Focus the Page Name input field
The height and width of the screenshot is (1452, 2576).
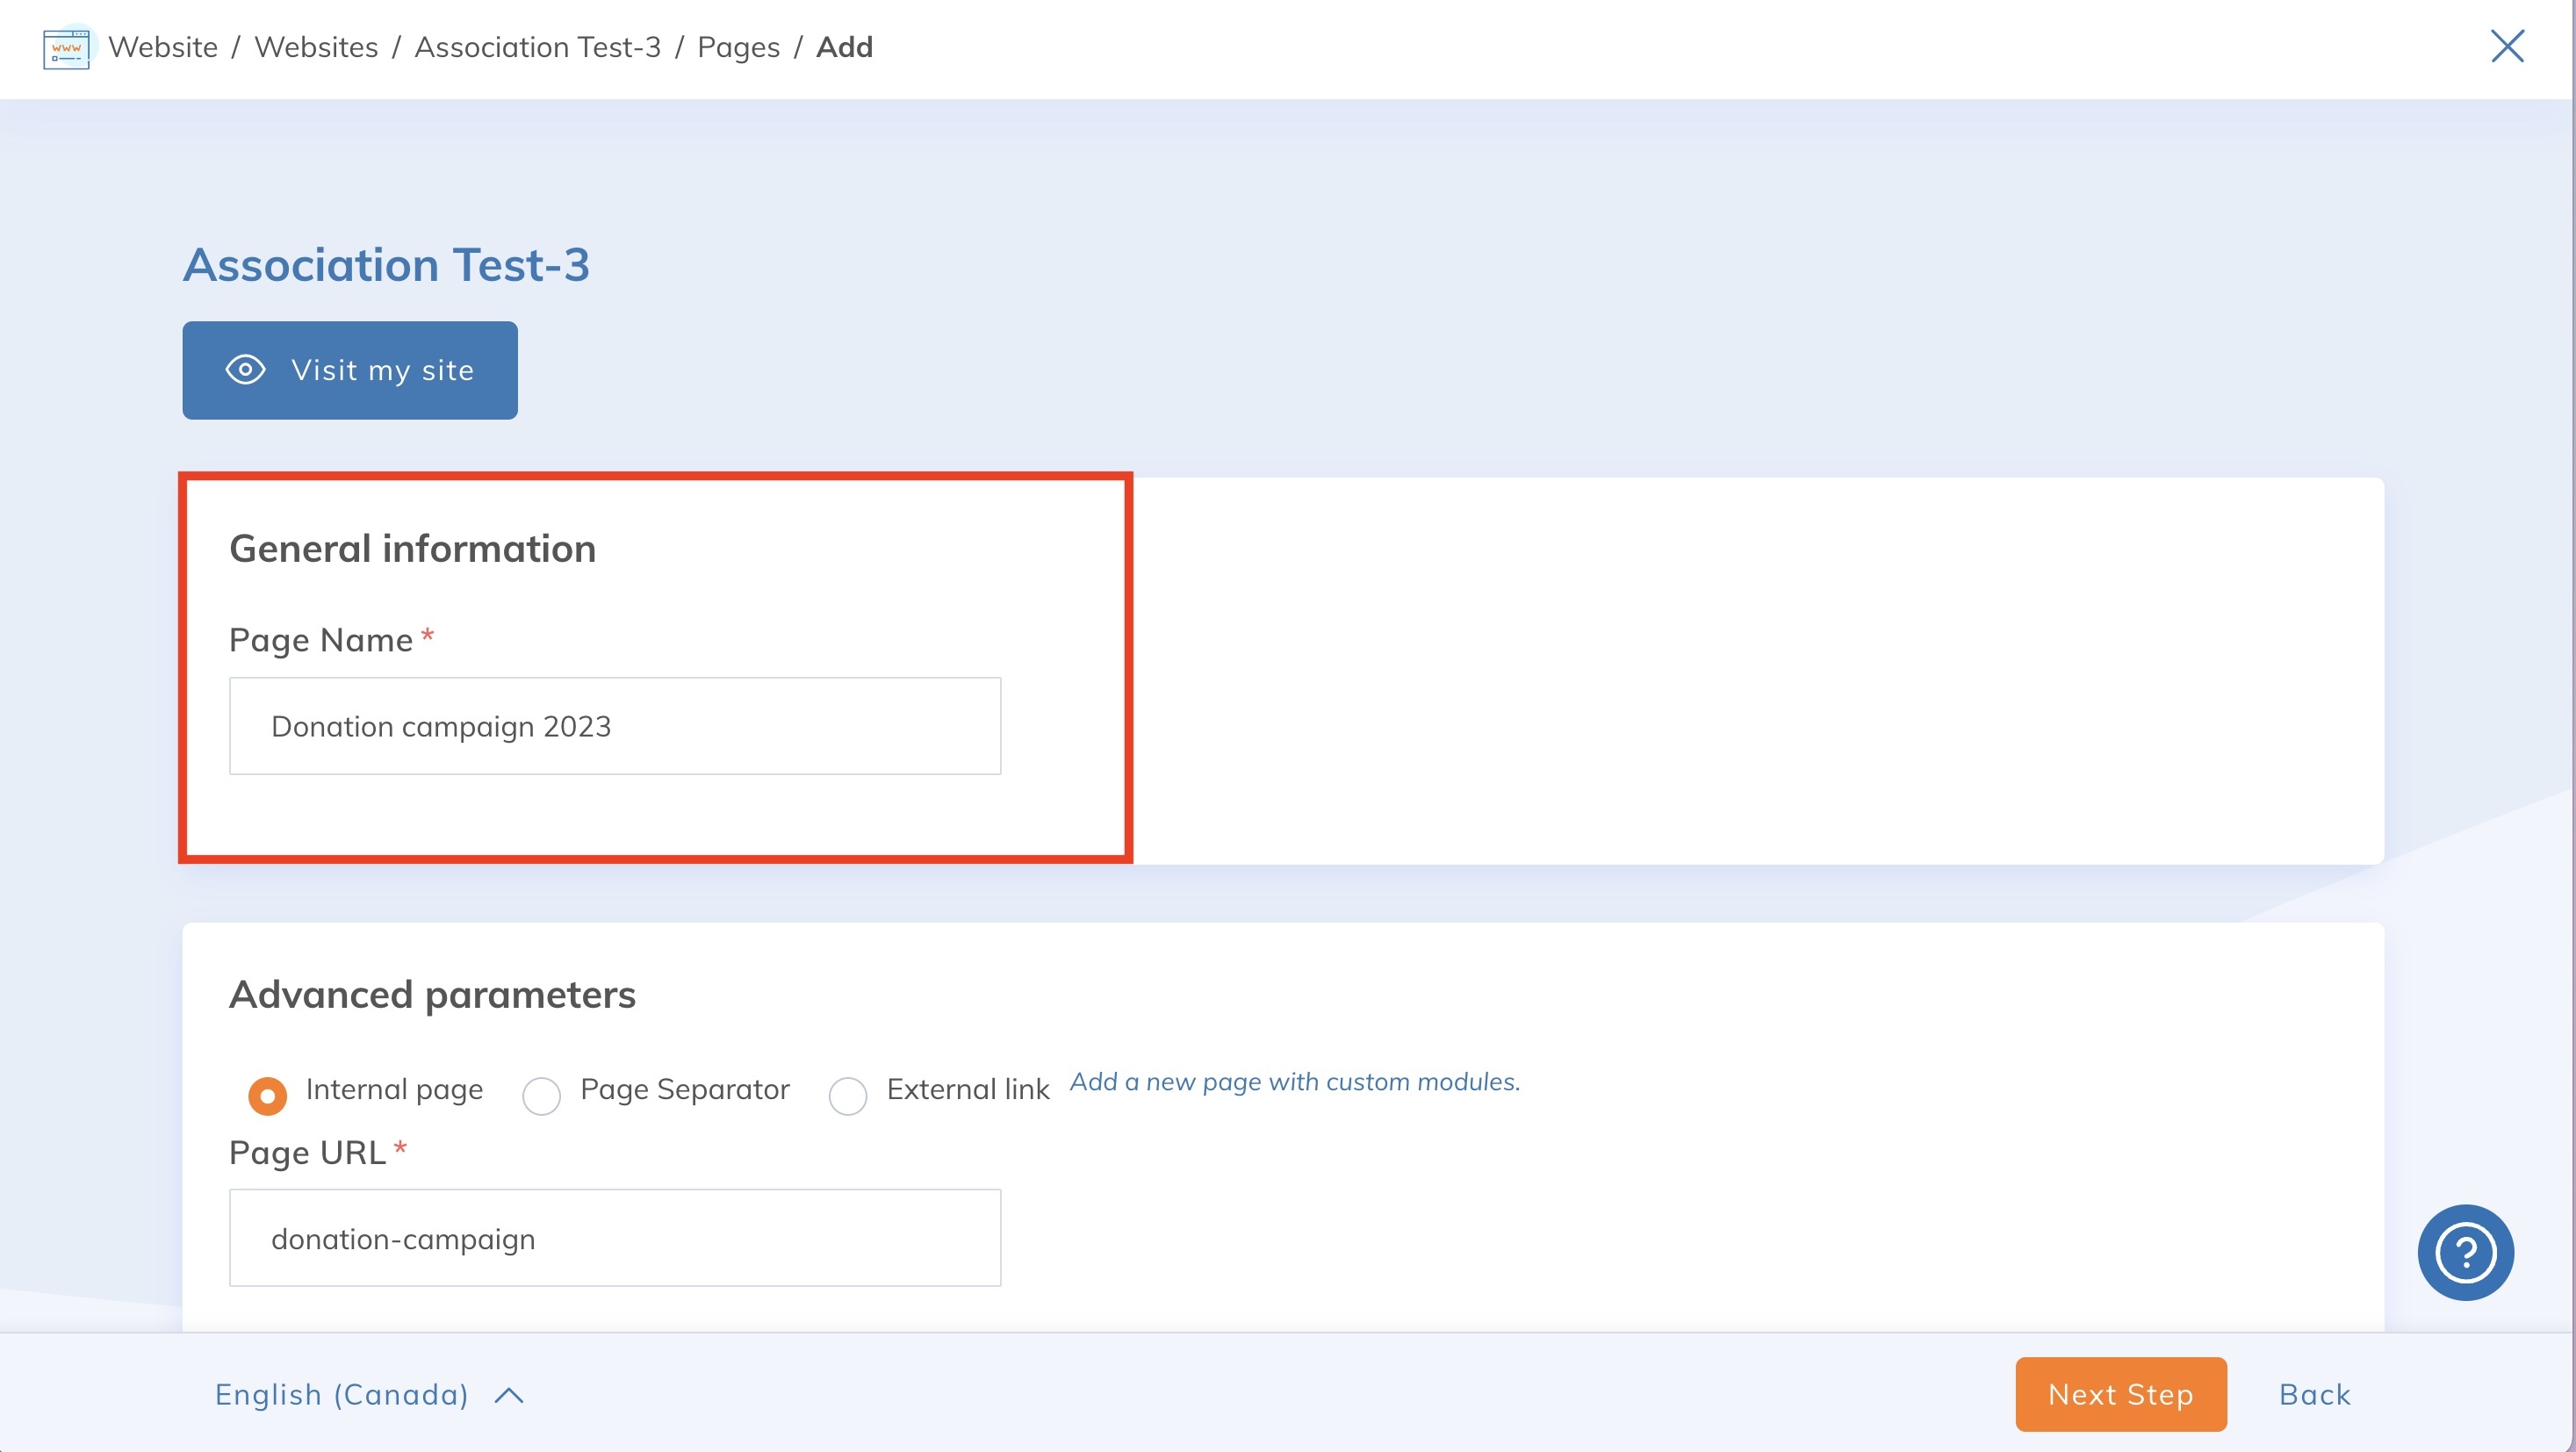[615, 726]
